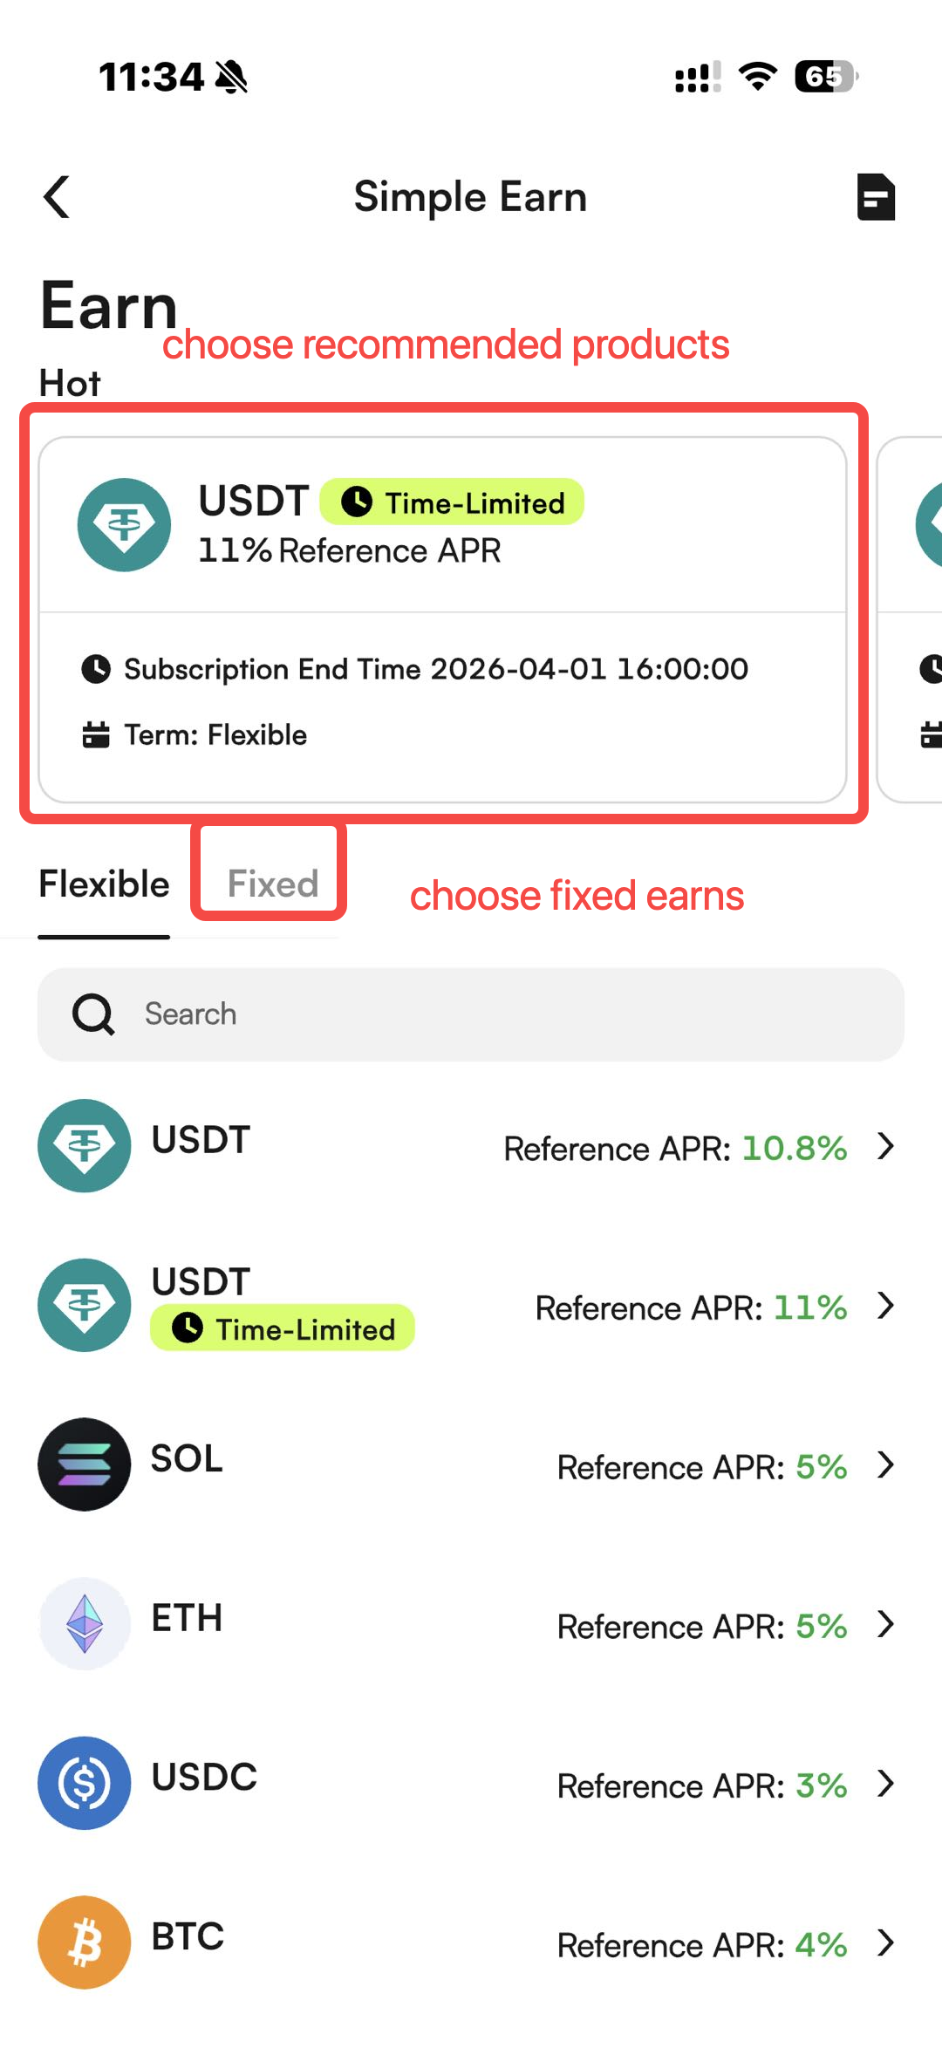The image size is (942, 2048).
Task: Tap the partially visible next Hot card
Action: coord(911,619)
